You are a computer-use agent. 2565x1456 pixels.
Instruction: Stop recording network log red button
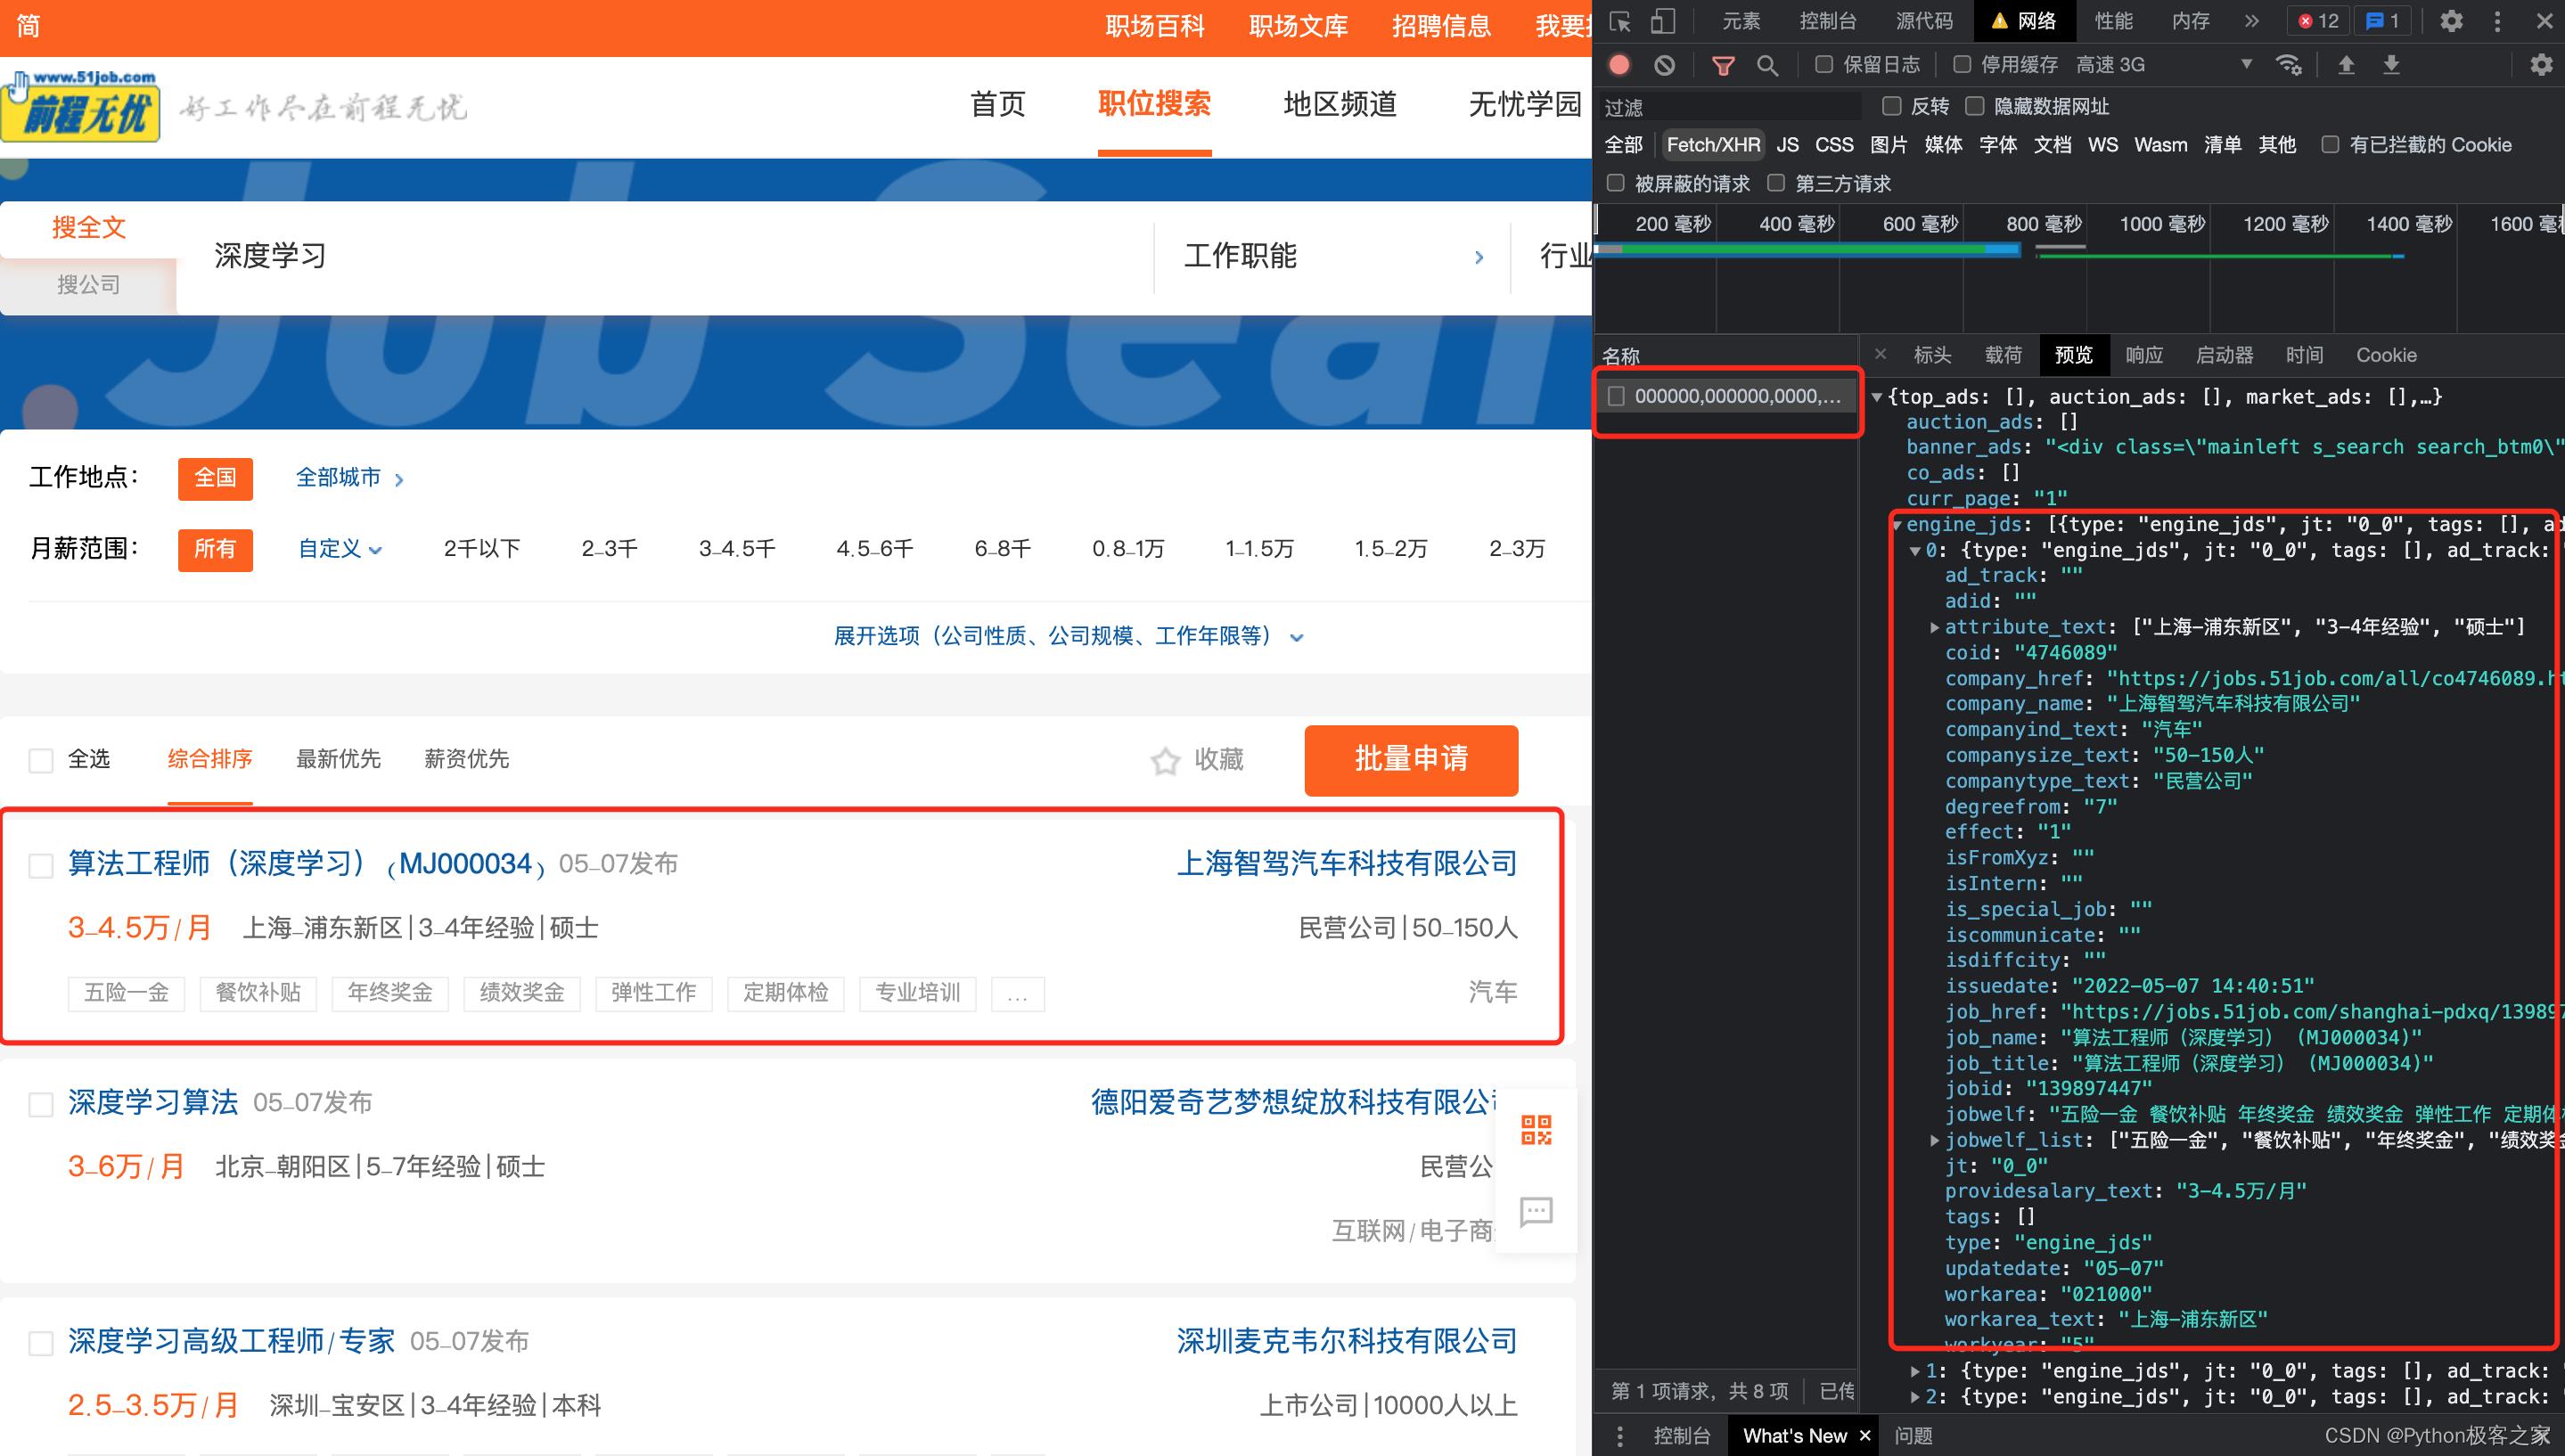coord(1619,65)
